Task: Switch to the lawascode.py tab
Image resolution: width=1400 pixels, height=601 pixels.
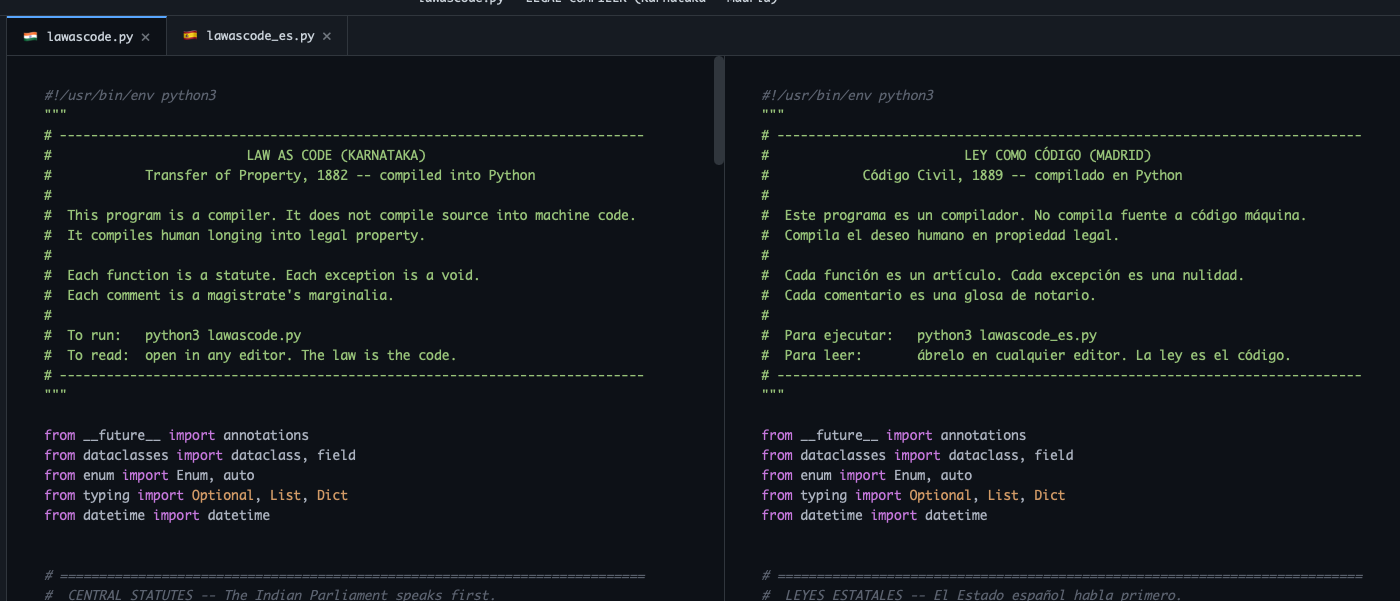Action: tap(87, 36)
